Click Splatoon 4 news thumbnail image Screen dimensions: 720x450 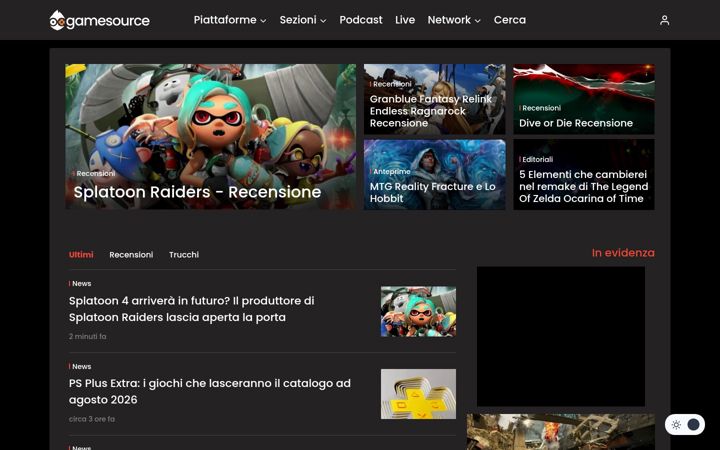418,311
